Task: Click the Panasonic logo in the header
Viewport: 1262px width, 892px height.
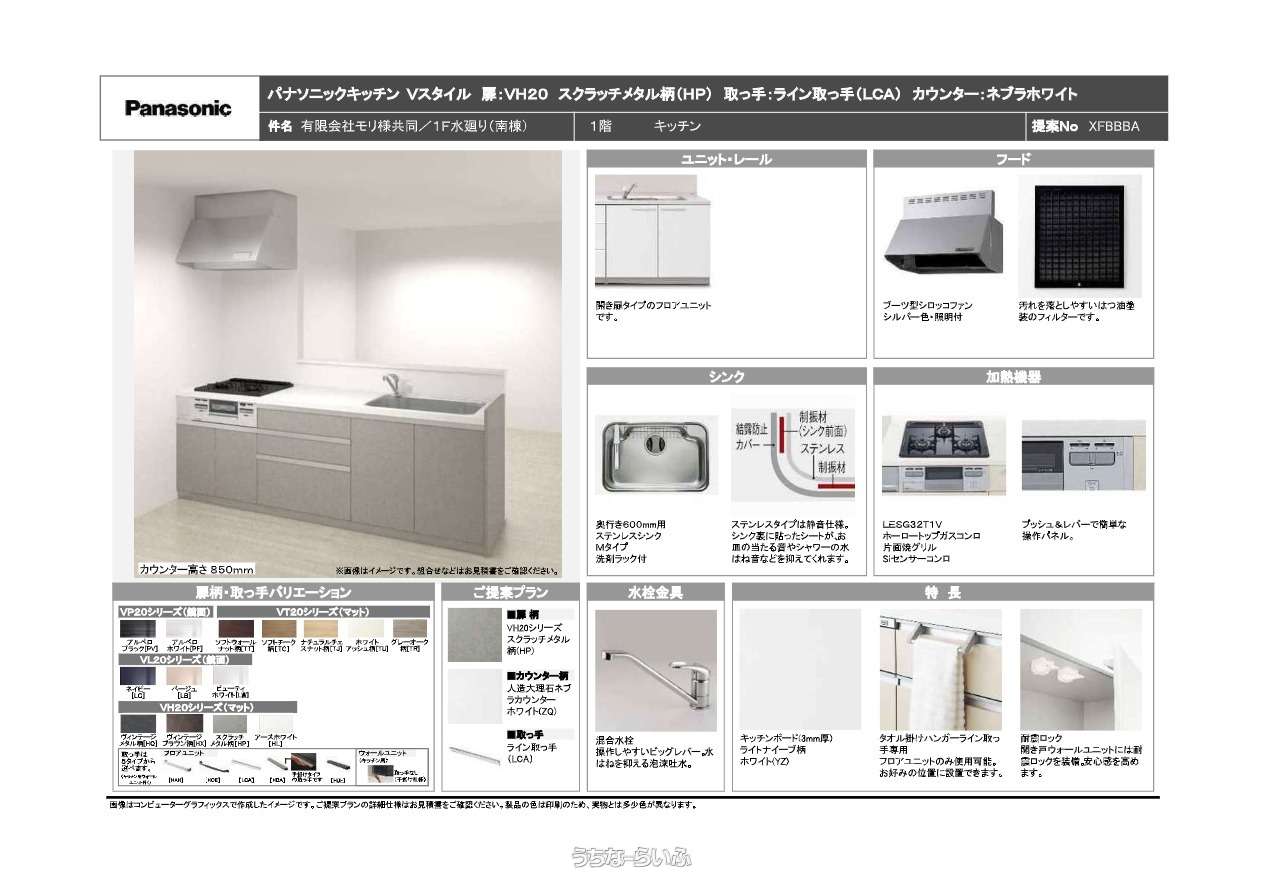Action: 178,108
